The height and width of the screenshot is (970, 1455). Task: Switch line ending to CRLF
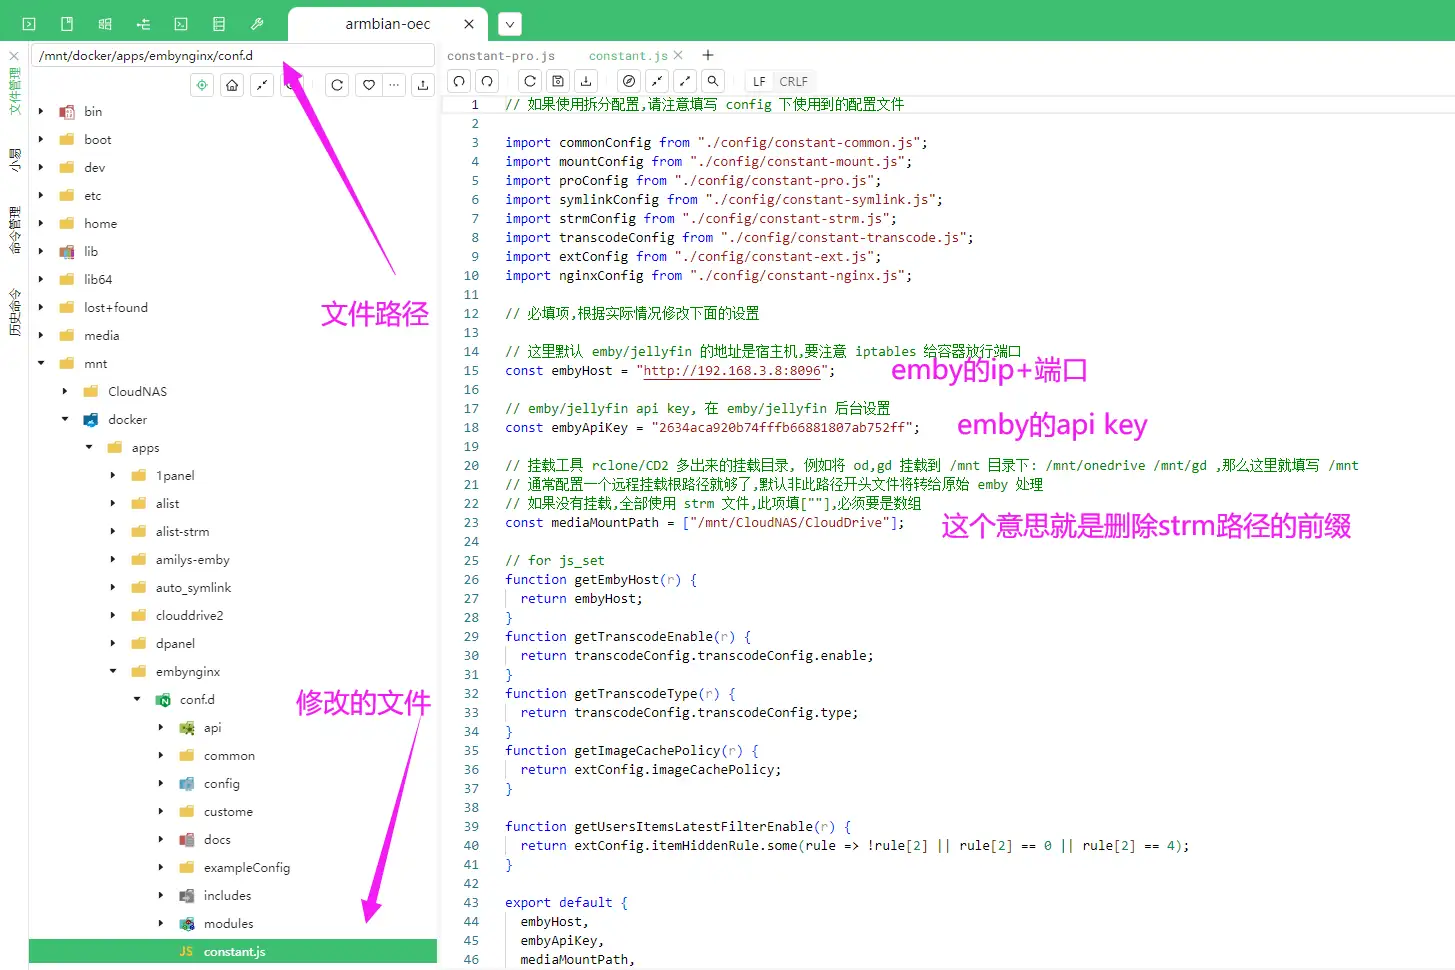click(x=793, y=81)
